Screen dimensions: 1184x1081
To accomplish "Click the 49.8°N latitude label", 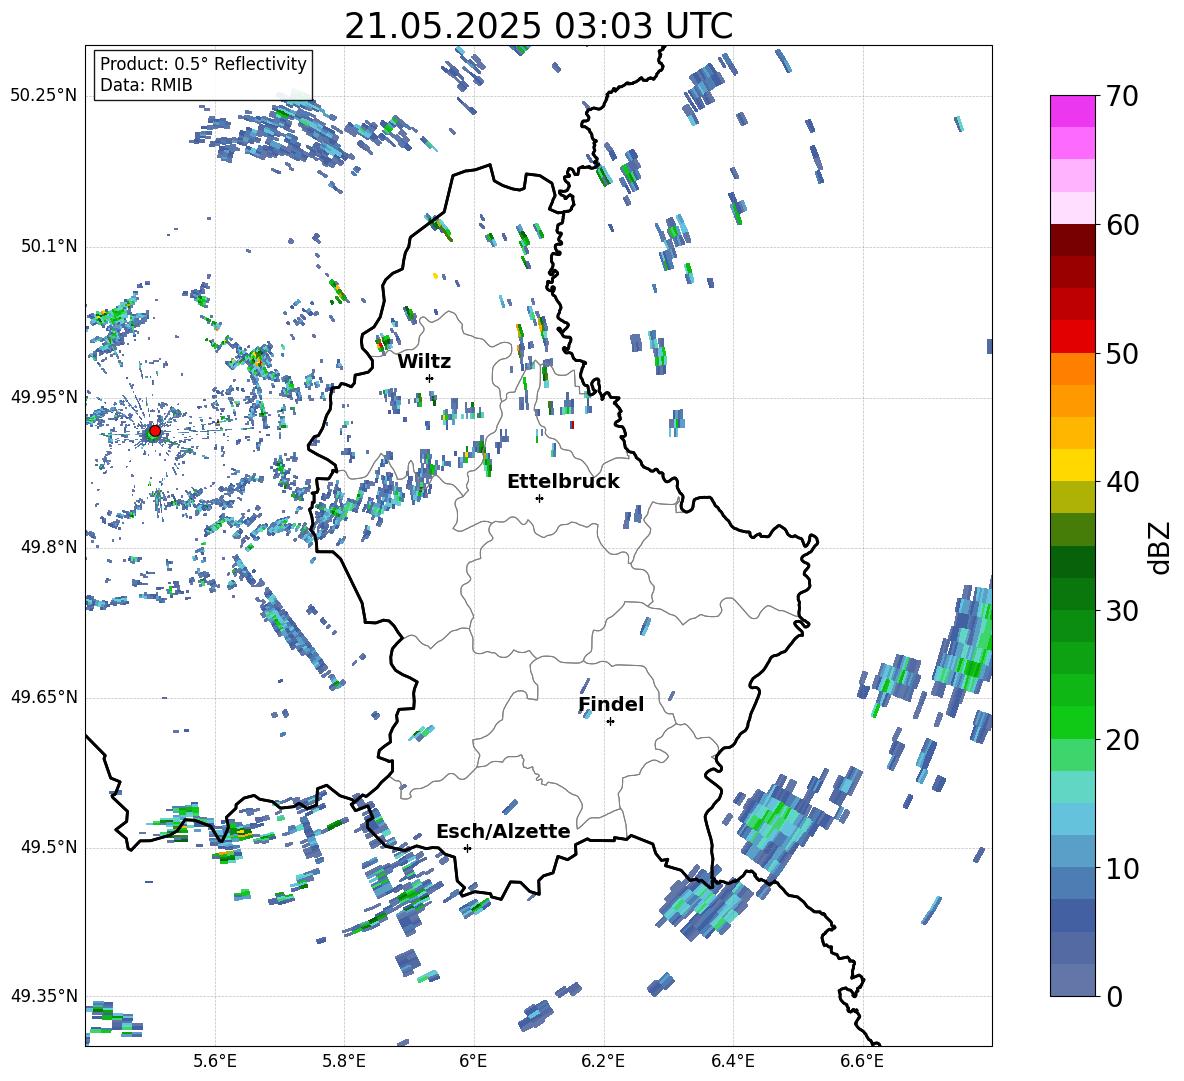I will (x=49, y=547).
